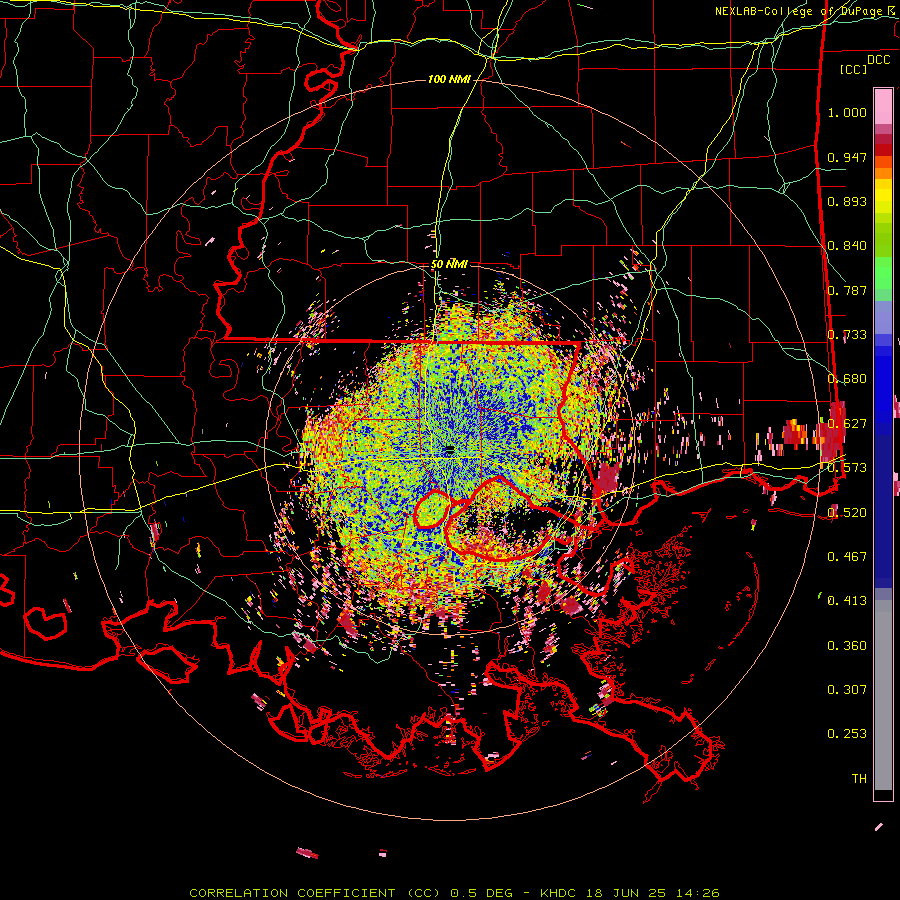The image size is (900, 900).
Task: Click the KHDC station identifier in the caption
Action: (558, 893)
